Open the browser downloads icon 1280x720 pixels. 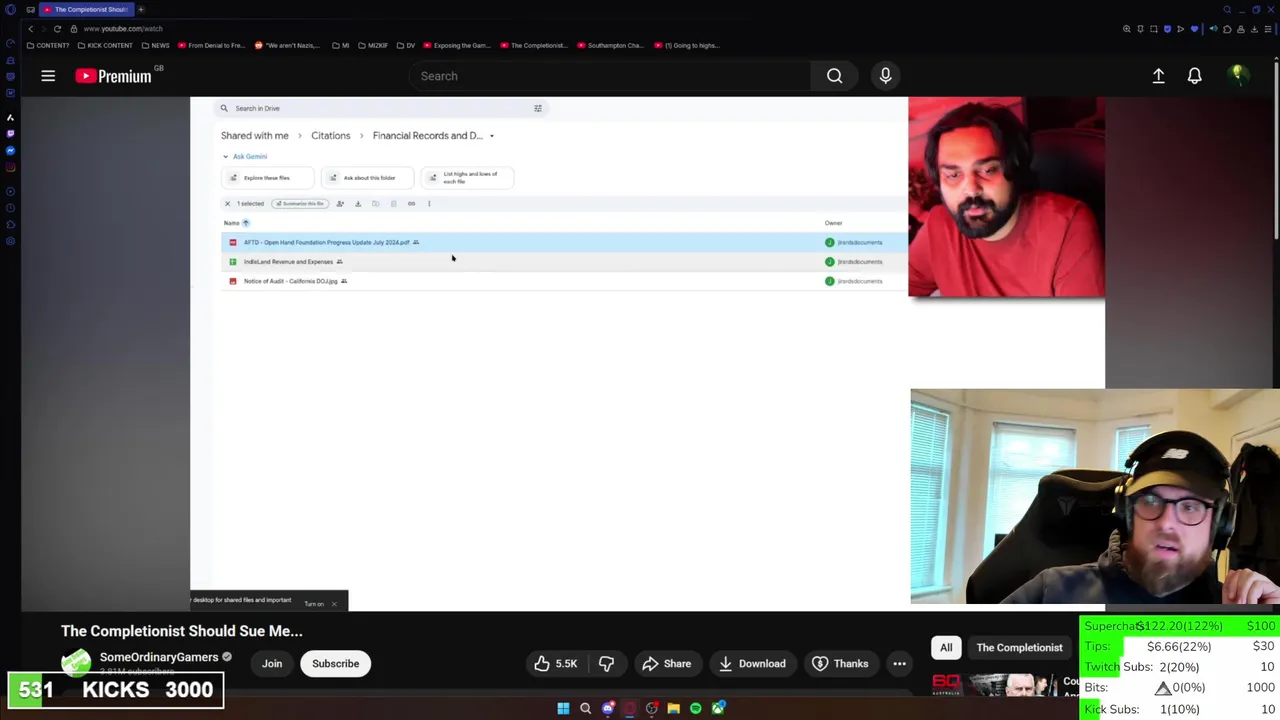tap(1254, 29)
